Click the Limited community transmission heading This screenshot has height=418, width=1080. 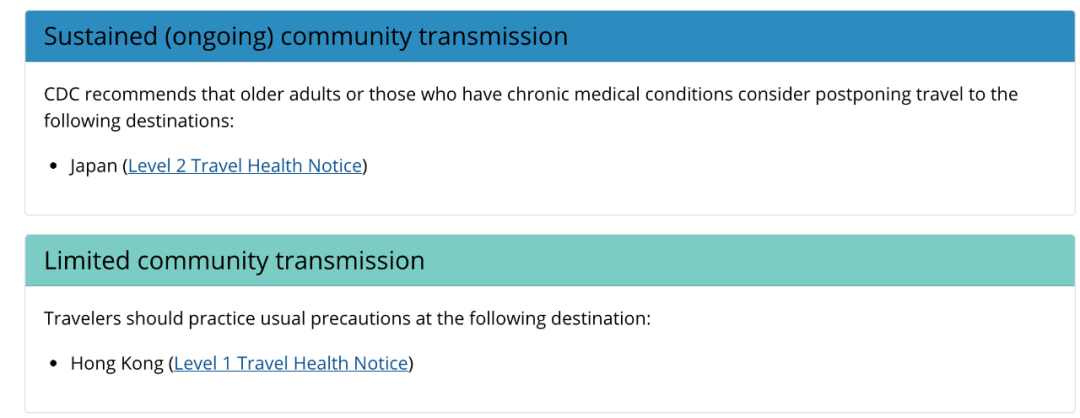[x=234, y=261]
